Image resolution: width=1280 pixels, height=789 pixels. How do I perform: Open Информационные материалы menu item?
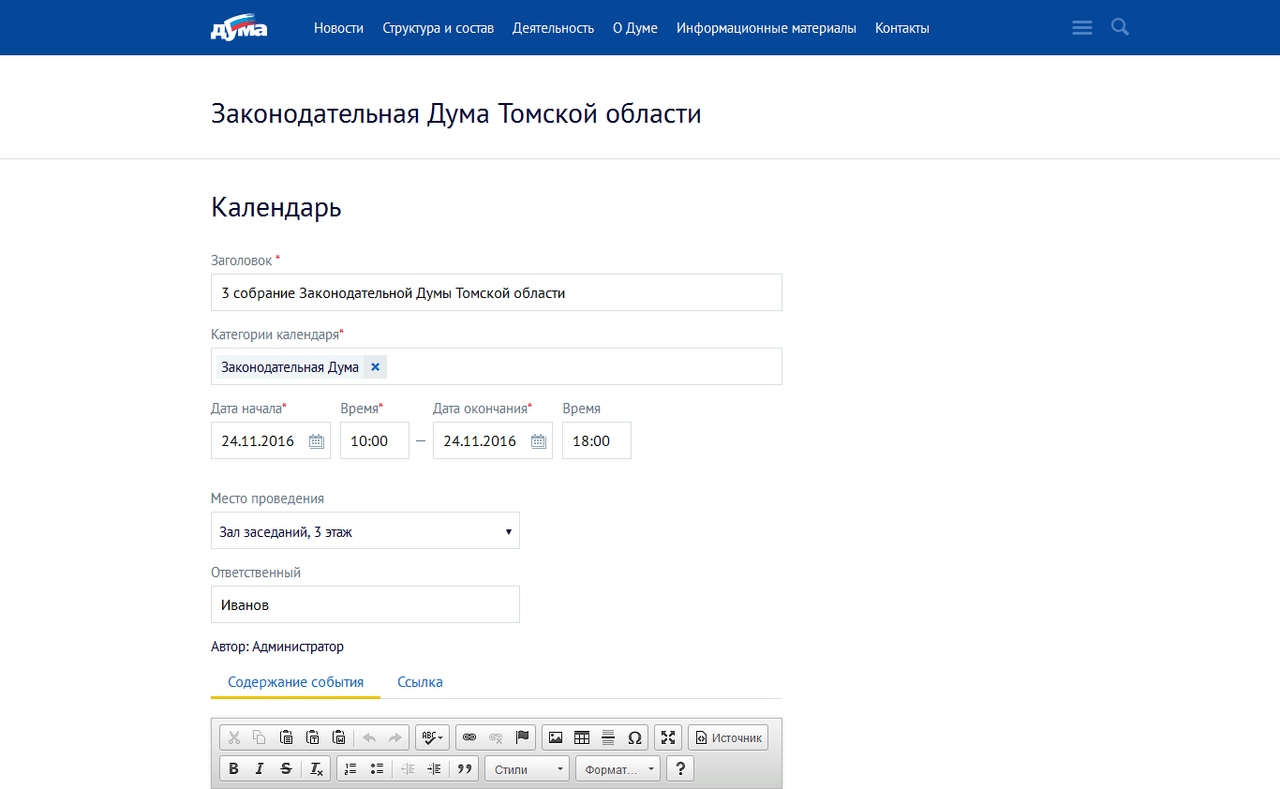tap(766, 28)
